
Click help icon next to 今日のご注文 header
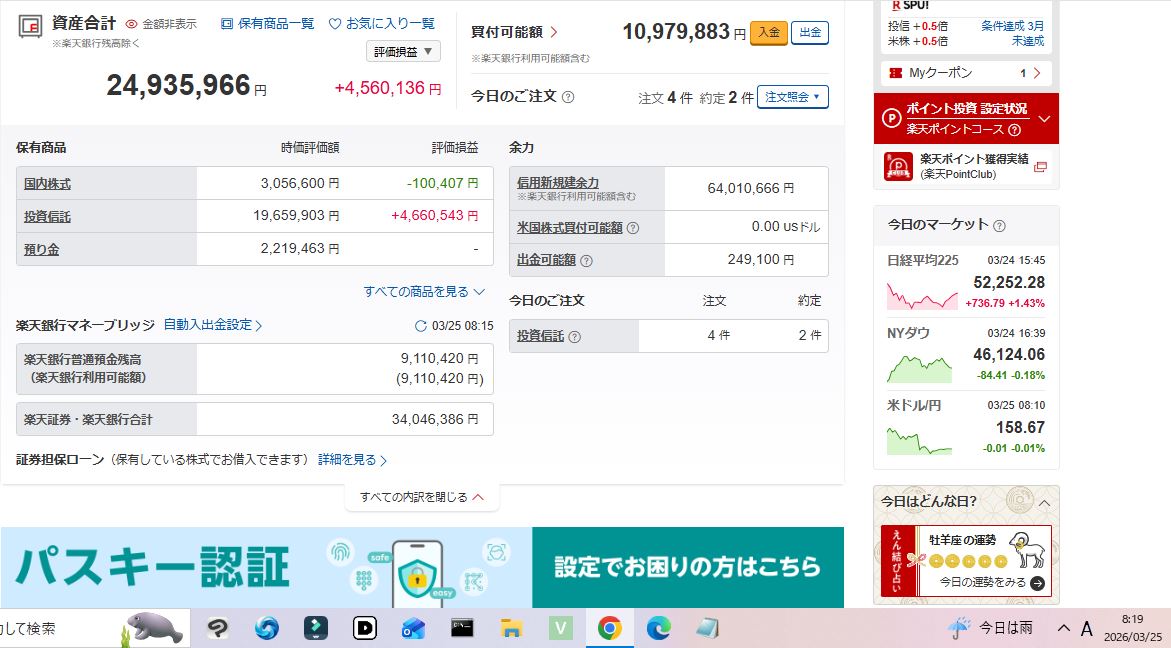click(568, 97)
